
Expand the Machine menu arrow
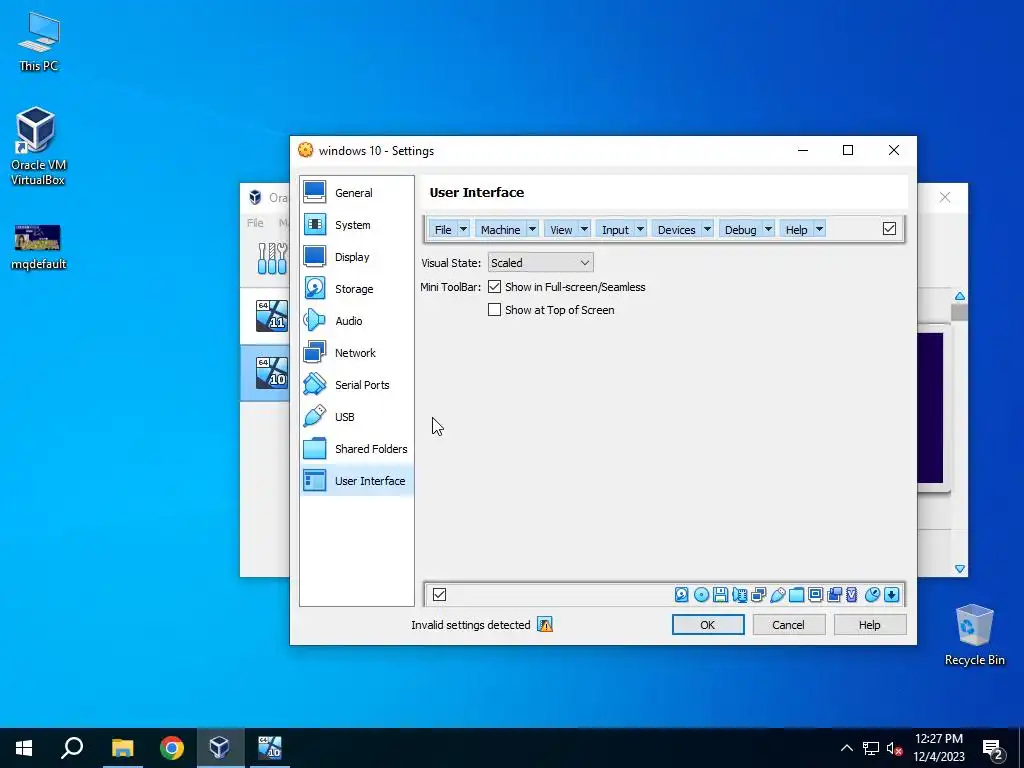tap(532, 229)
